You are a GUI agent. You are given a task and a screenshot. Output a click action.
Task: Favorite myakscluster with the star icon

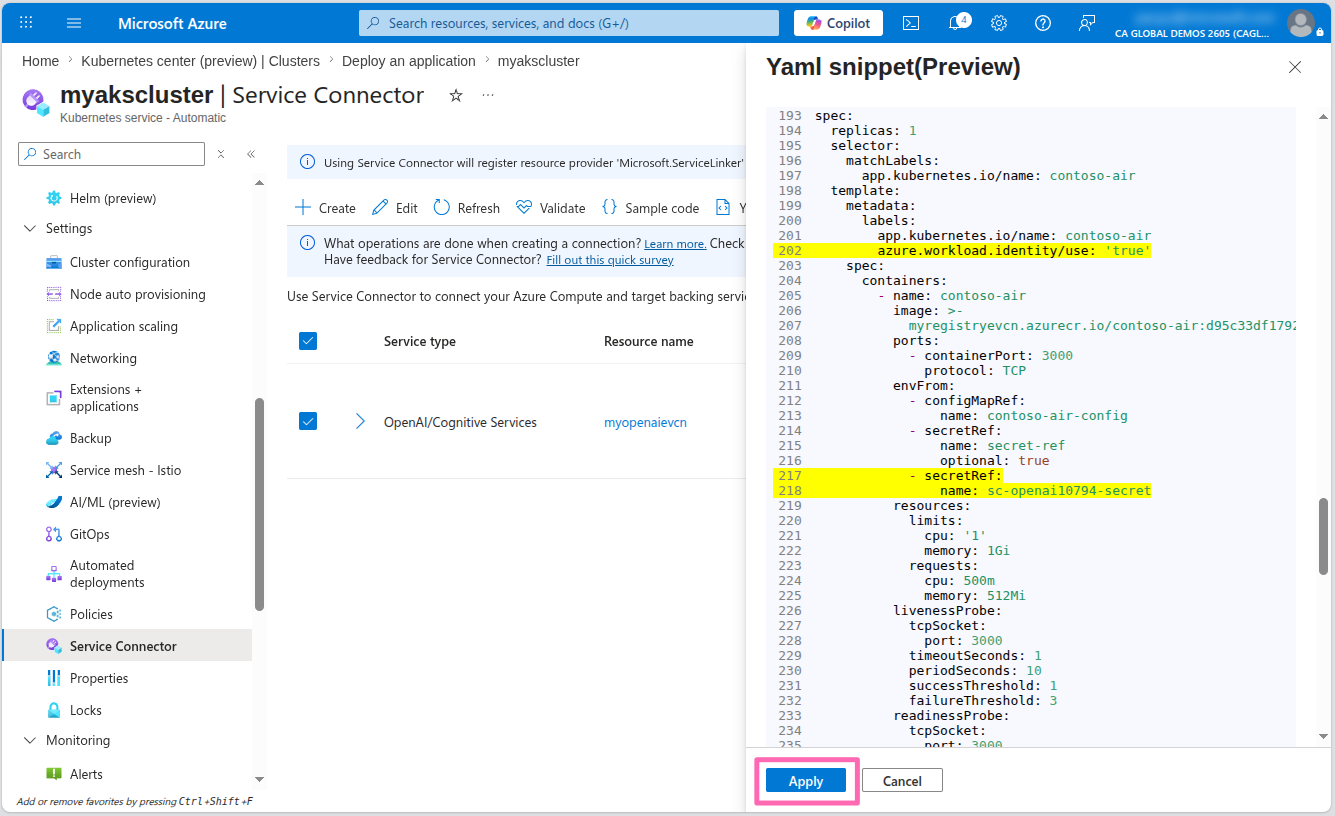tap(456, 95)
